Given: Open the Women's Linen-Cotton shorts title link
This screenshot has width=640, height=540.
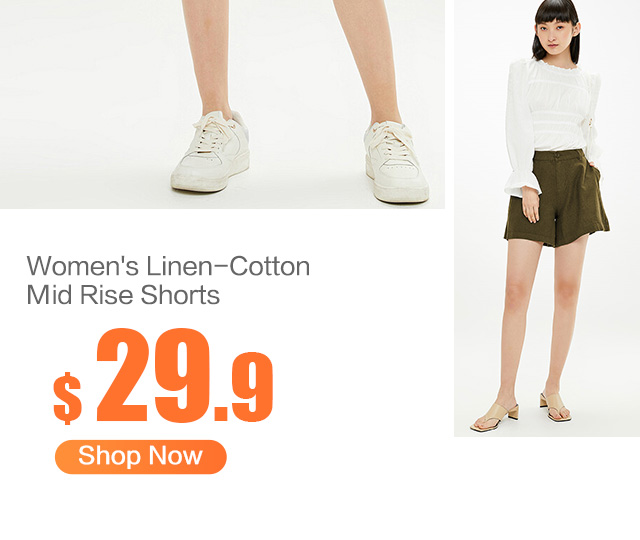Looking at the screenshot, I should coord(168,280).
